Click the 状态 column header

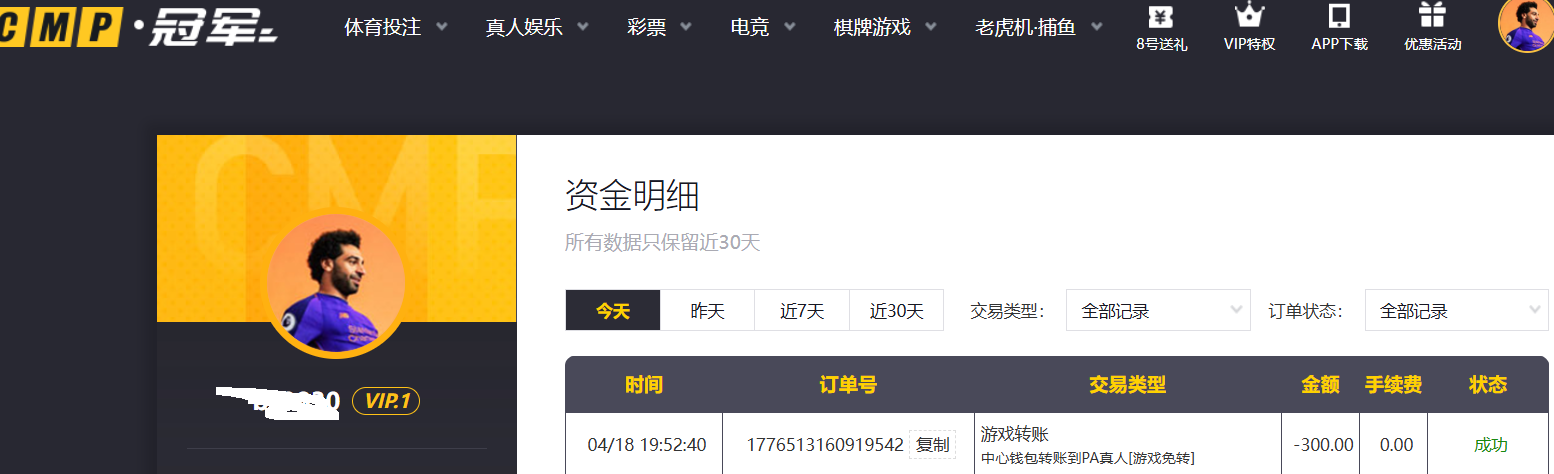click(1488, 385)
